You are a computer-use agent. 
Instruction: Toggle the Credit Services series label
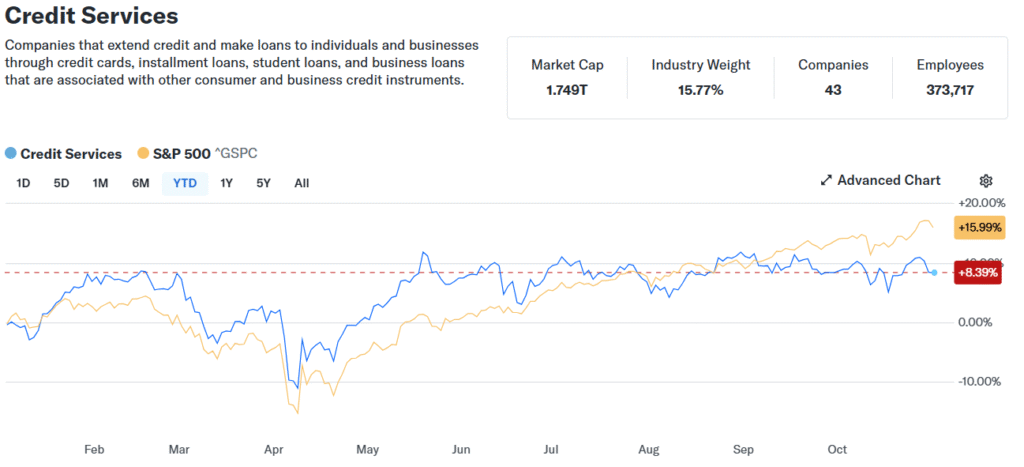tap(71, 154)
